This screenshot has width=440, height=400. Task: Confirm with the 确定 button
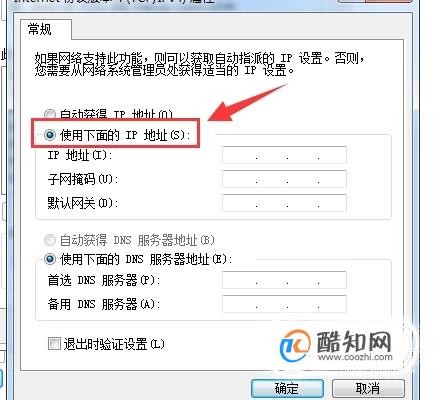[287, 388]
